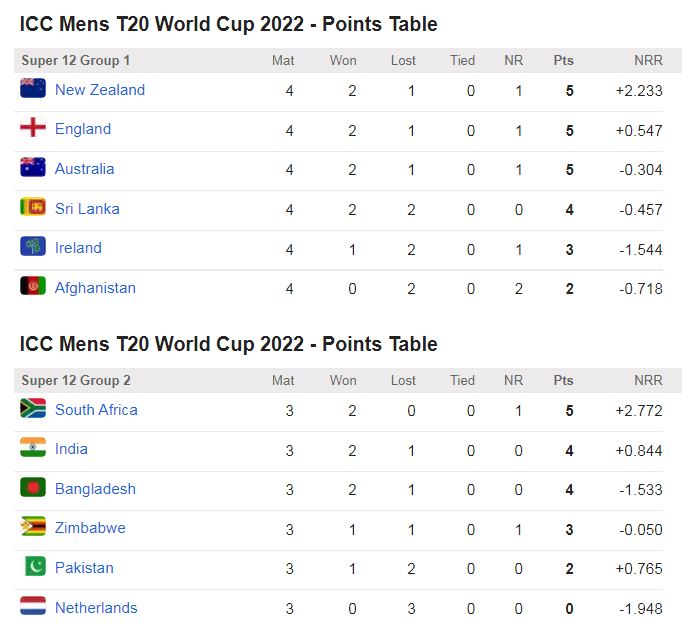
Task: Select the Pakistan team link
Action: coord(84,568)
